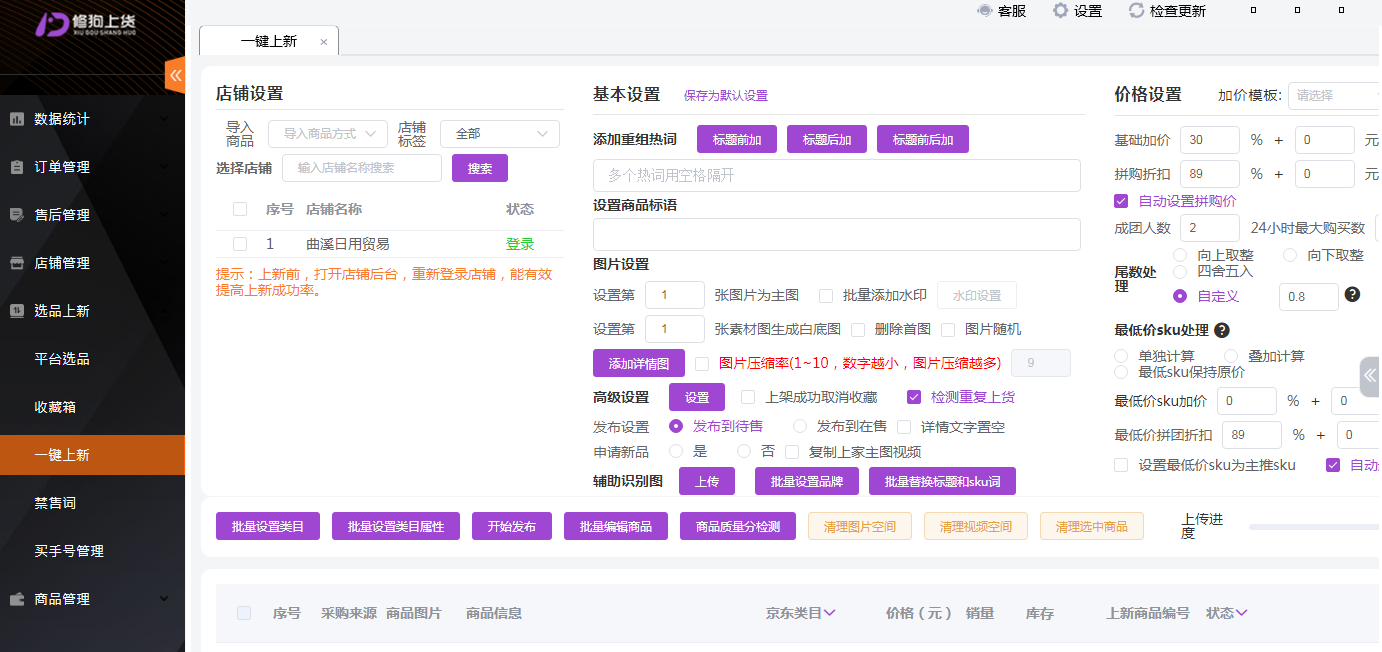The width and height of the screenshot is (1382, 652).
Task: Go to 禁售词 in the sidebar
Action: [55, 503]
